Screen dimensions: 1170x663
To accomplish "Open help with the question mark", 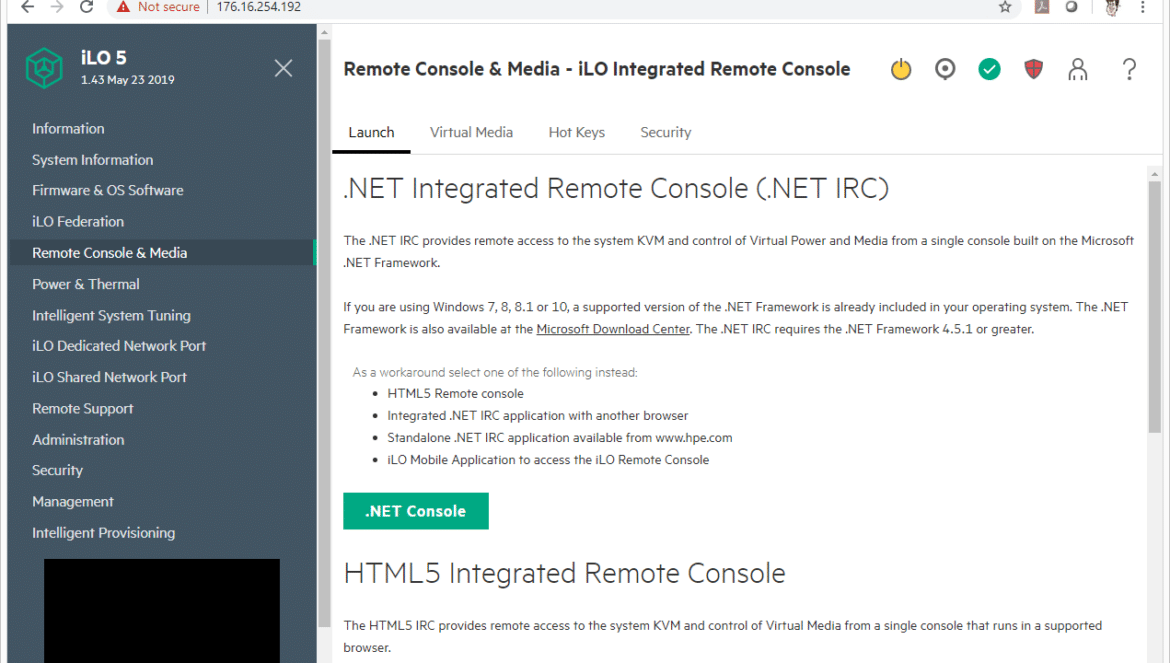I will coord(1130,69).
